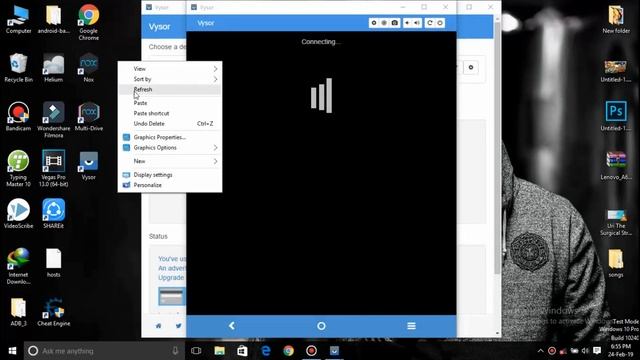This screenshot has width=640, height=360.
Task: Click the vertical scrollbar of background Vysor window
Action: click(497, 147)
